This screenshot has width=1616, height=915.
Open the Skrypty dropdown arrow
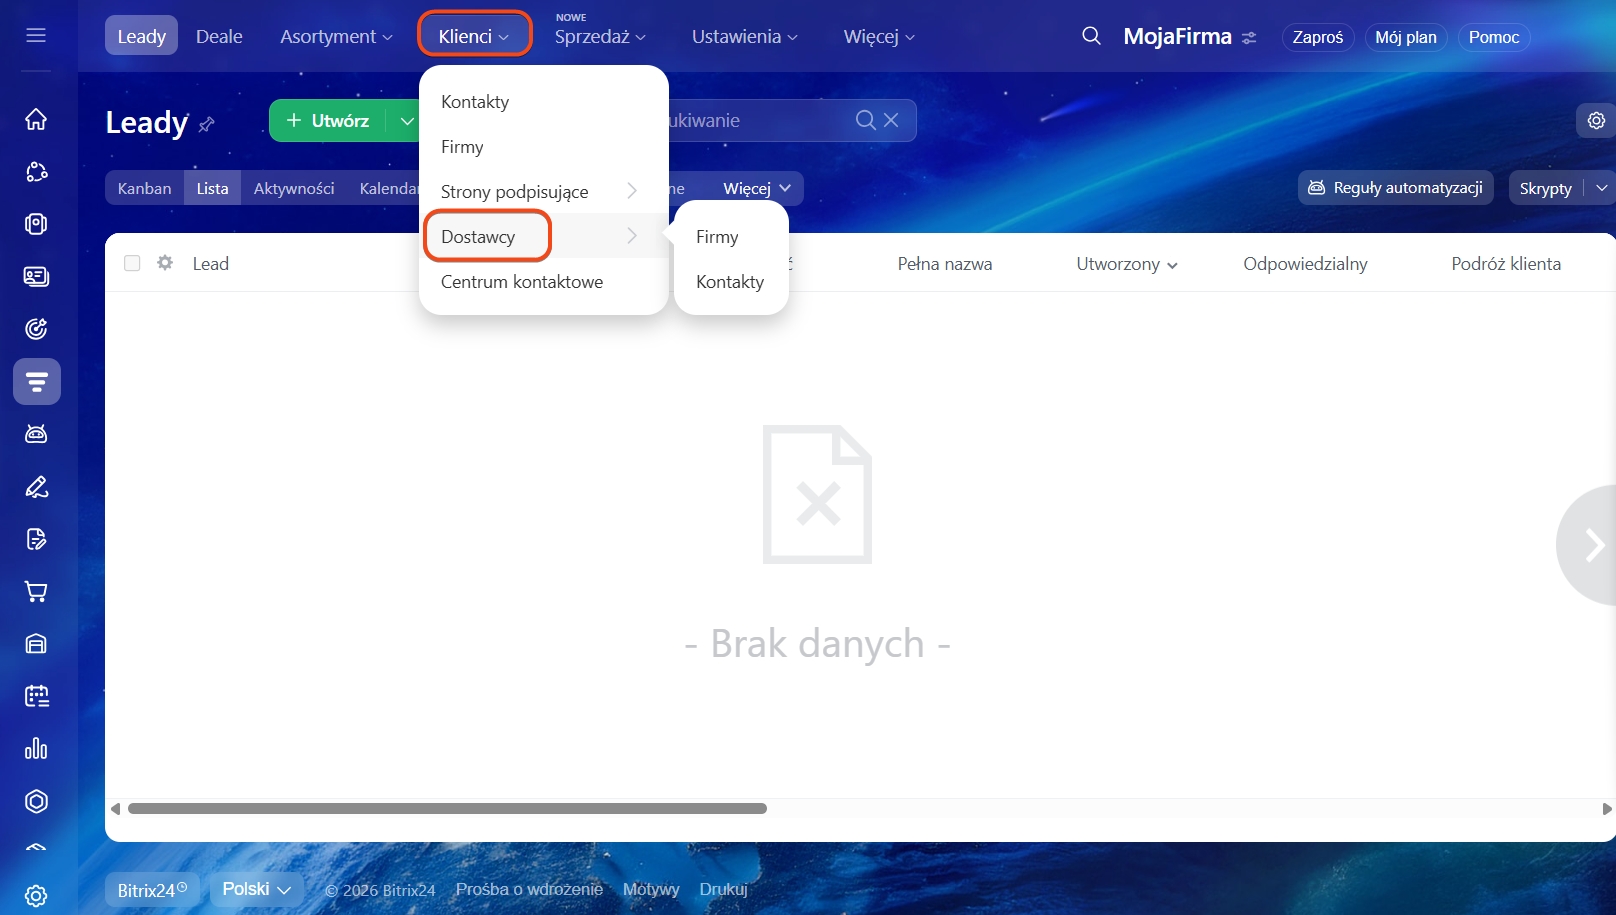1602,188
